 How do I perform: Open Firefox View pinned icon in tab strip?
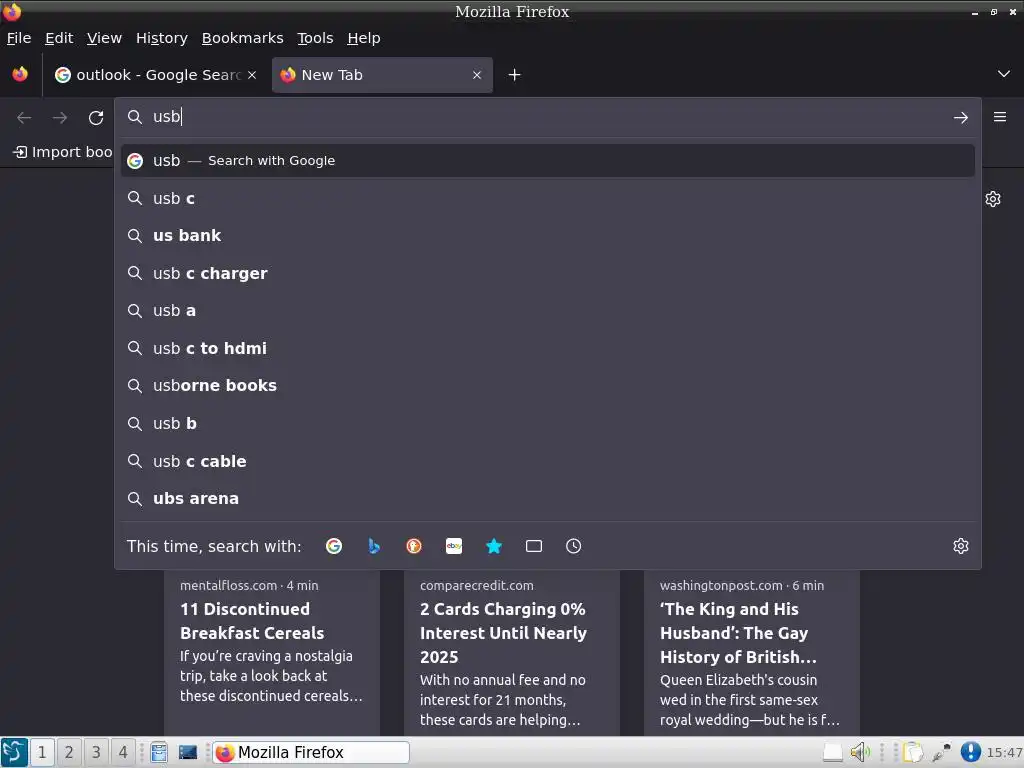[x=20, y=74]
